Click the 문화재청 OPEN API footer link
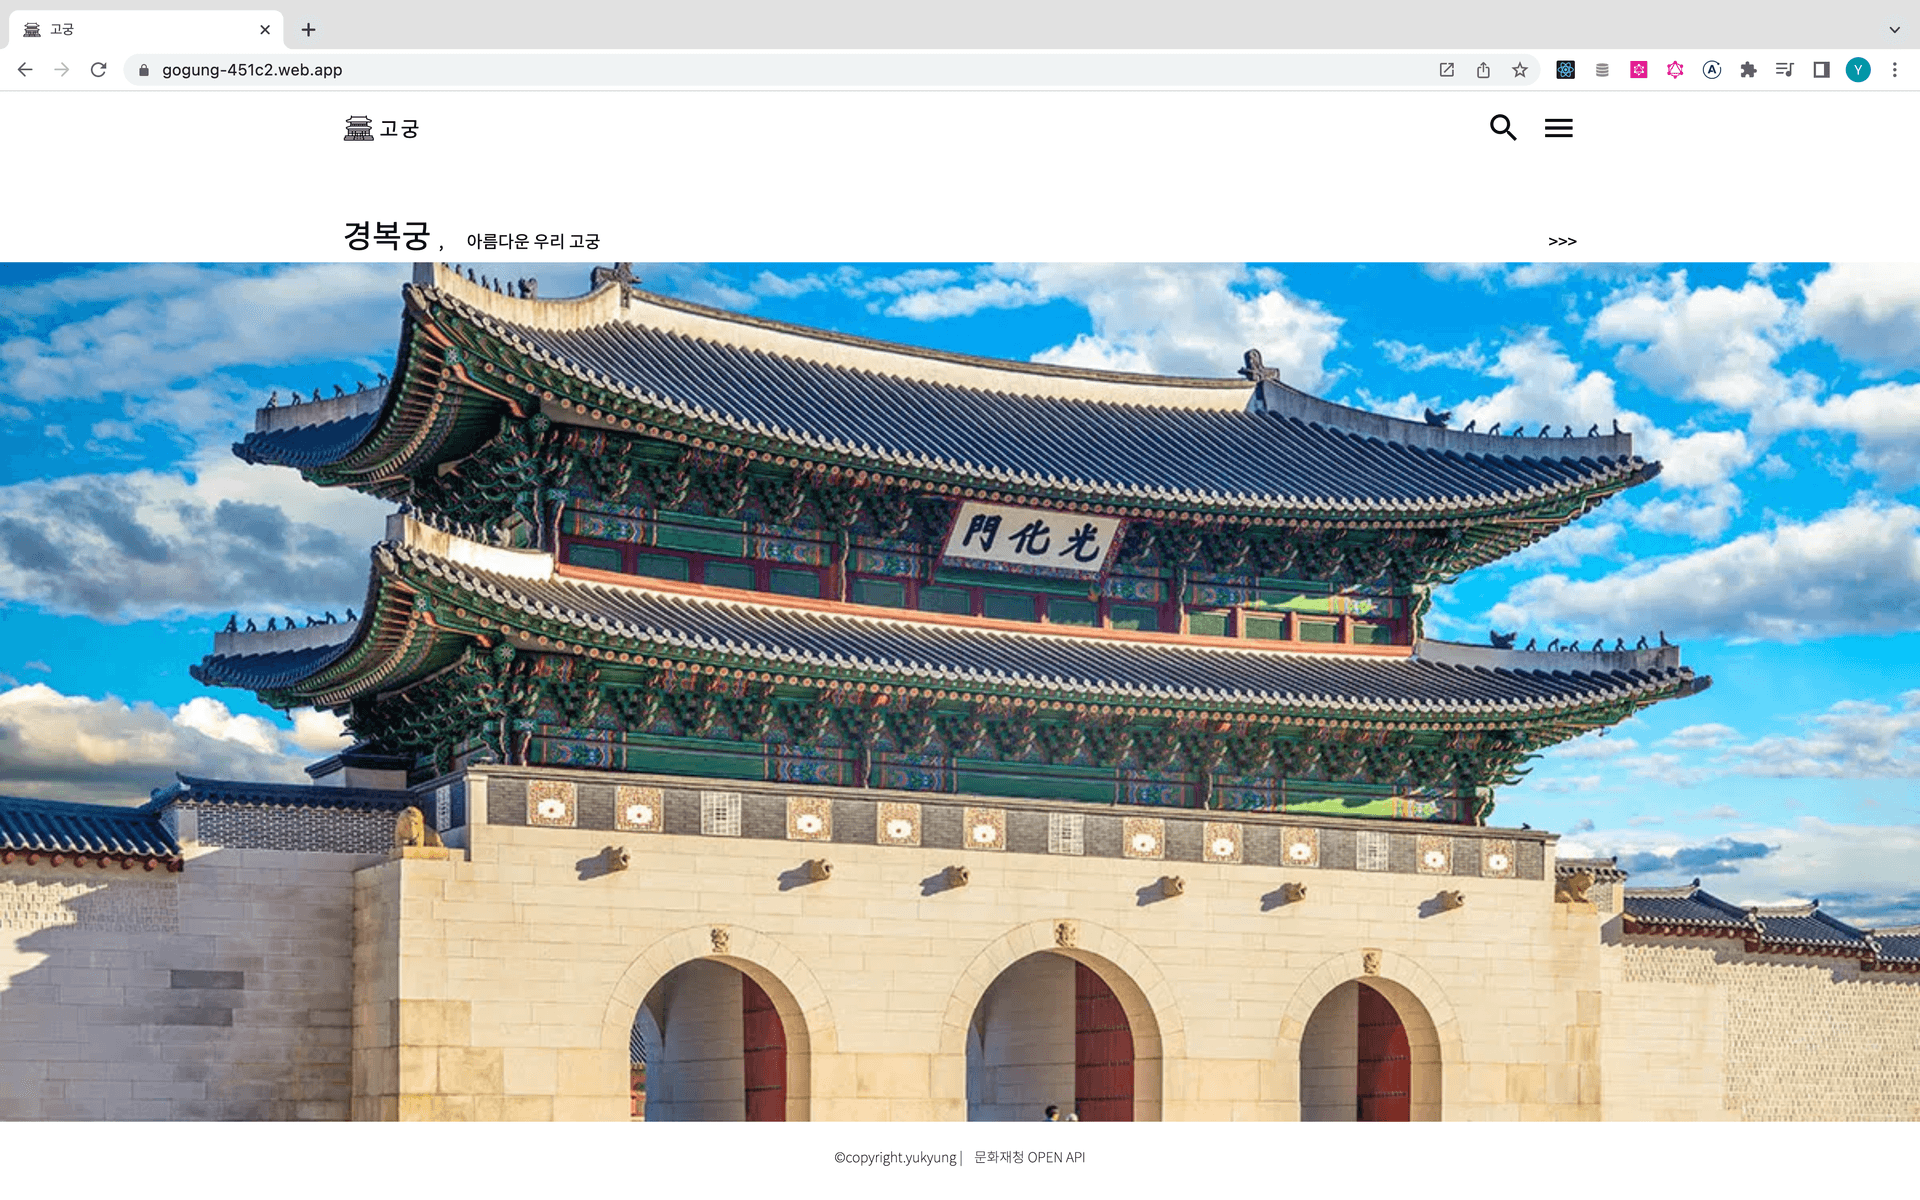The width and height of the screenshot is (1920, 1200). (x=1029, y=1157)
